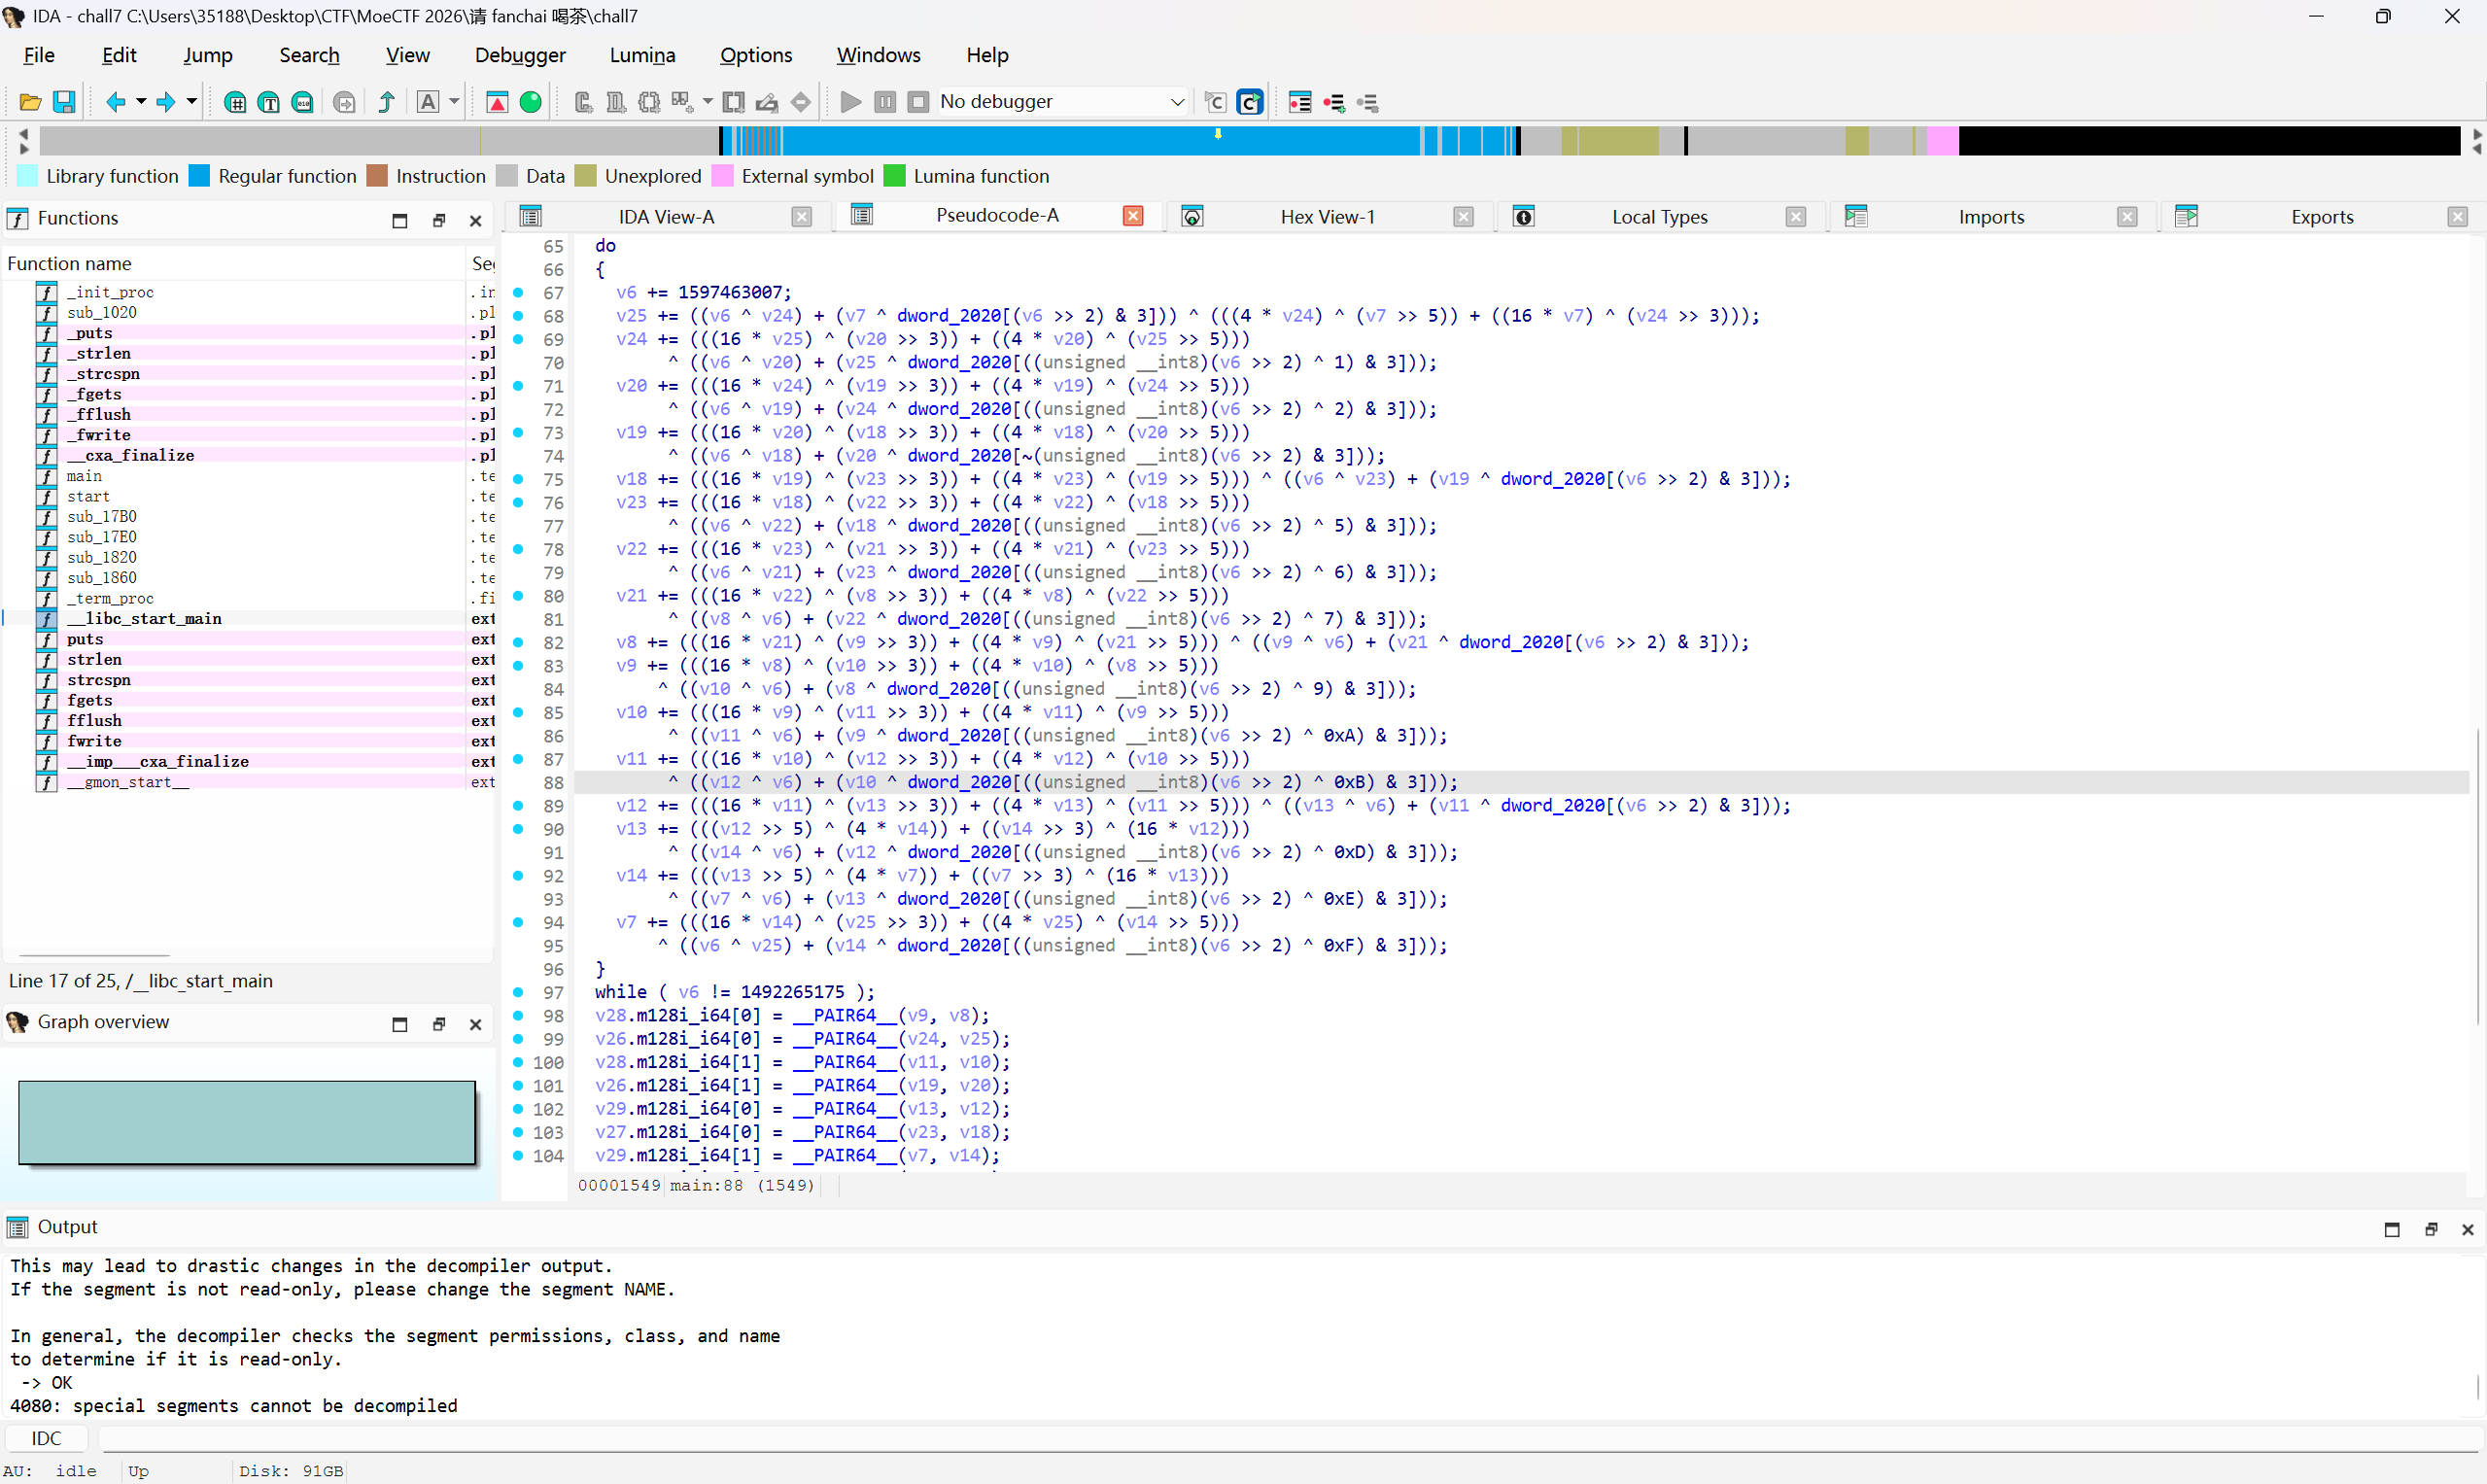
Task: Open the forward-navigation history dropdown arrow
Action: point(192,102)
